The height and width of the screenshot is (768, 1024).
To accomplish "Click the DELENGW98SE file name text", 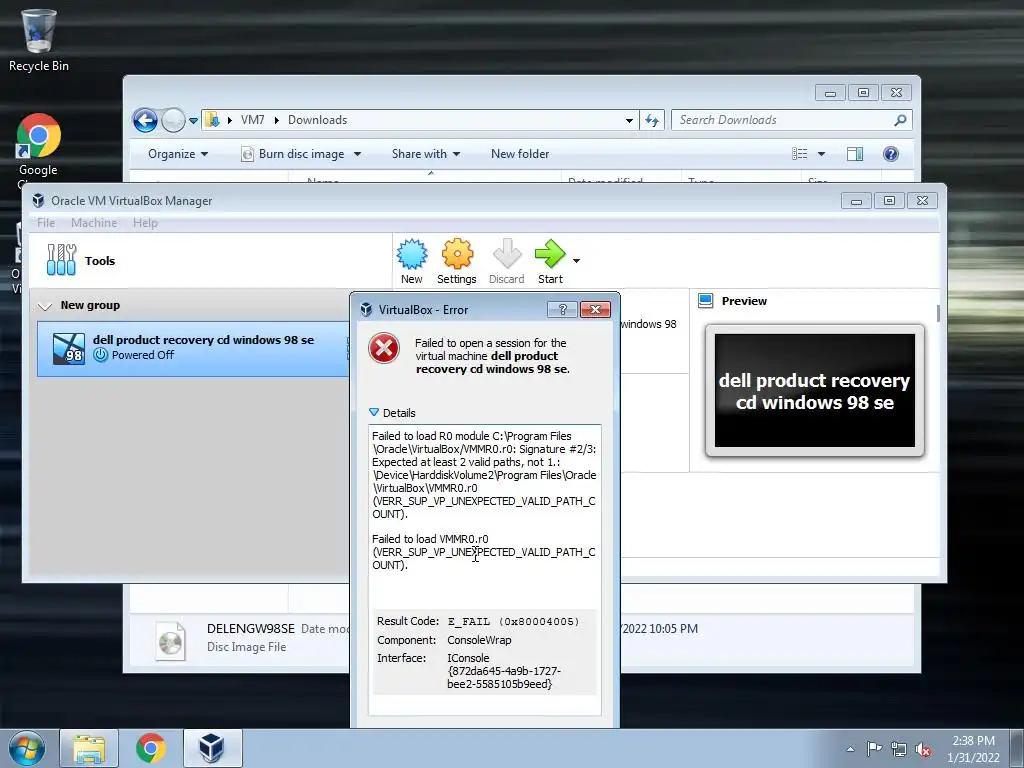I will pyautogui.click(x=251, y=629).
